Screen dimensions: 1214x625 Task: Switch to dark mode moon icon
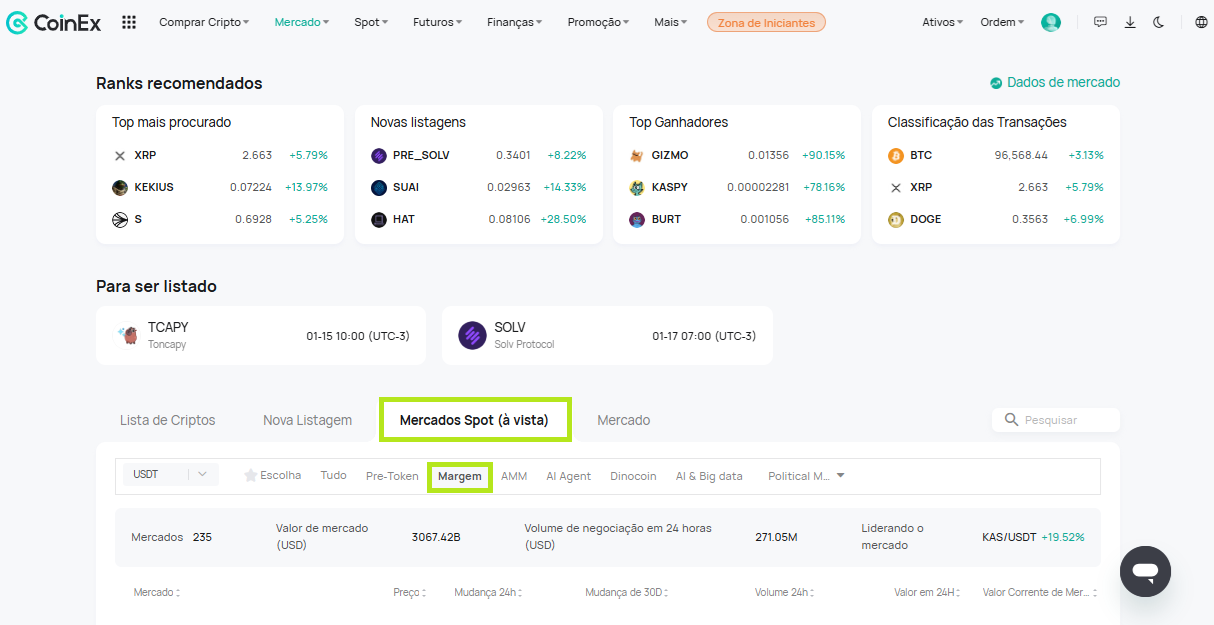1159,22
